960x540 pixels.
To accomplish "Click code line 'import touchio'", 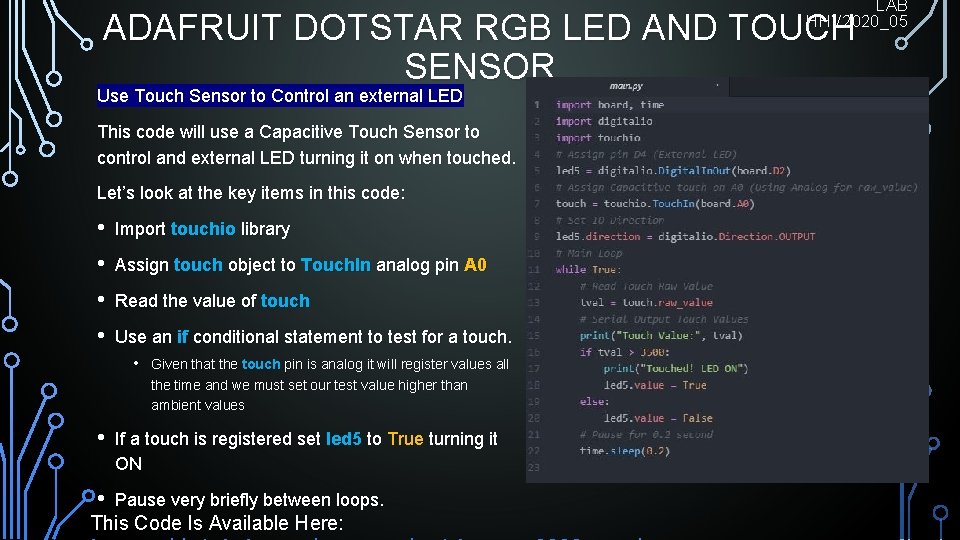I will pyautogui.click(x=598, y=138).
